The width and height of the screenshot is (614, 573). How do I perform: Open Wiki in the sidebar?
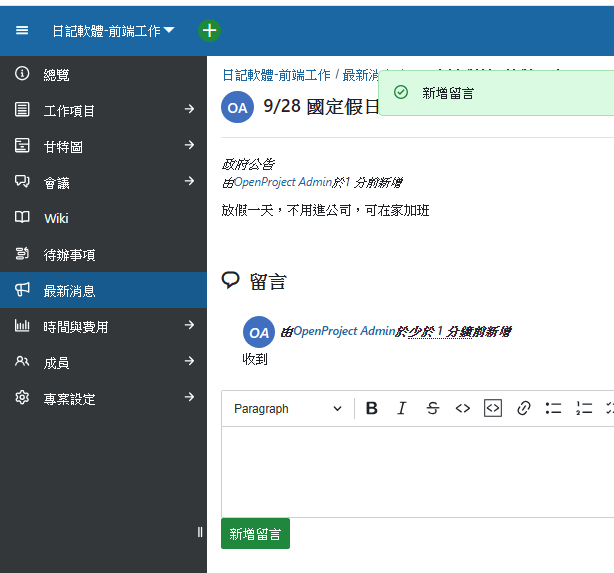[x=103, y=218]
